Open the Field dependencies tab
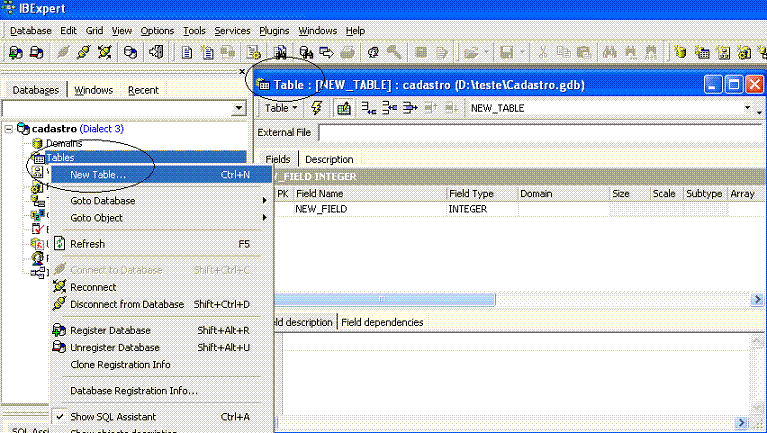 382,322
